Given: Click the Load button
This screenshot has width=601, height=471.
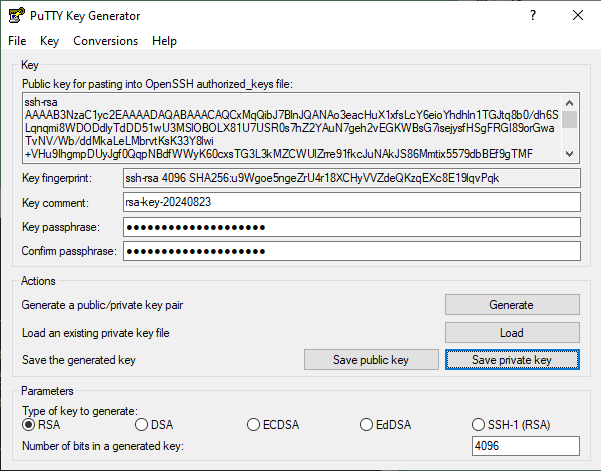Looking at the screenshot, I should point(512,333).
